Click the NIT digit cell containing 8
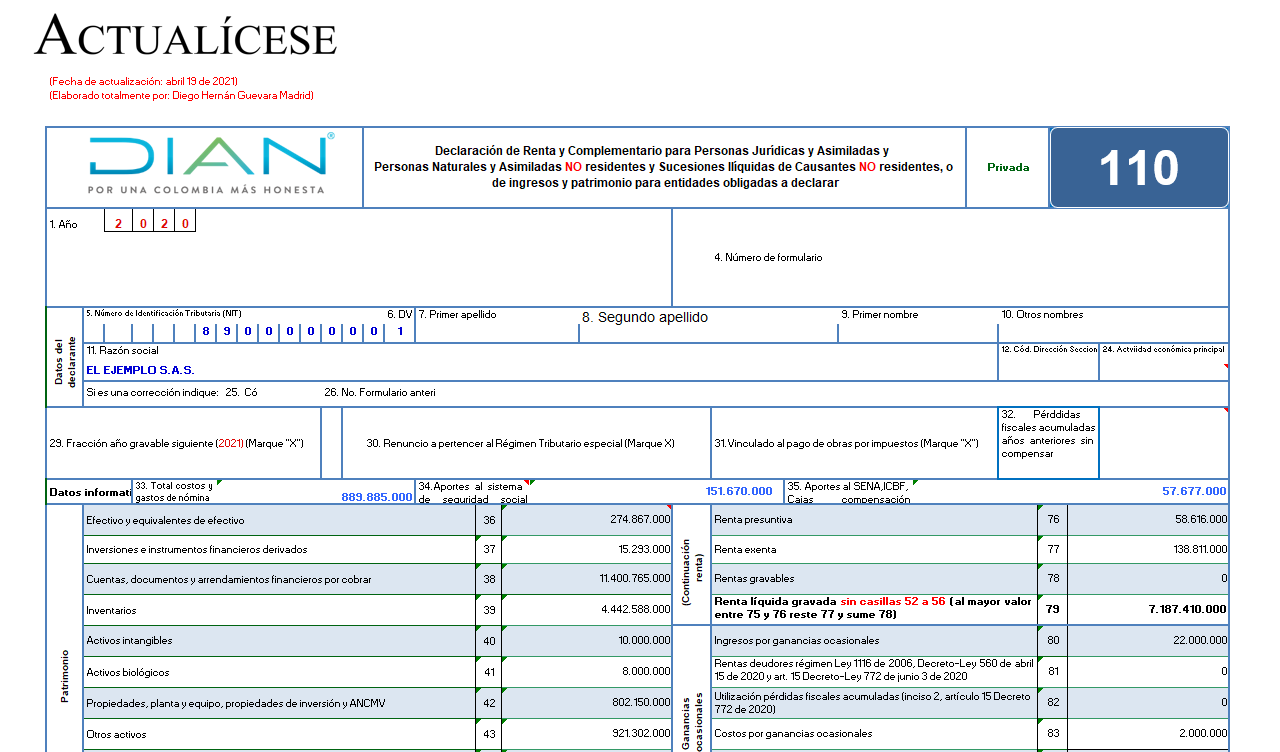Viewport: 1280px width, 752px height. [x=205, y=331]
